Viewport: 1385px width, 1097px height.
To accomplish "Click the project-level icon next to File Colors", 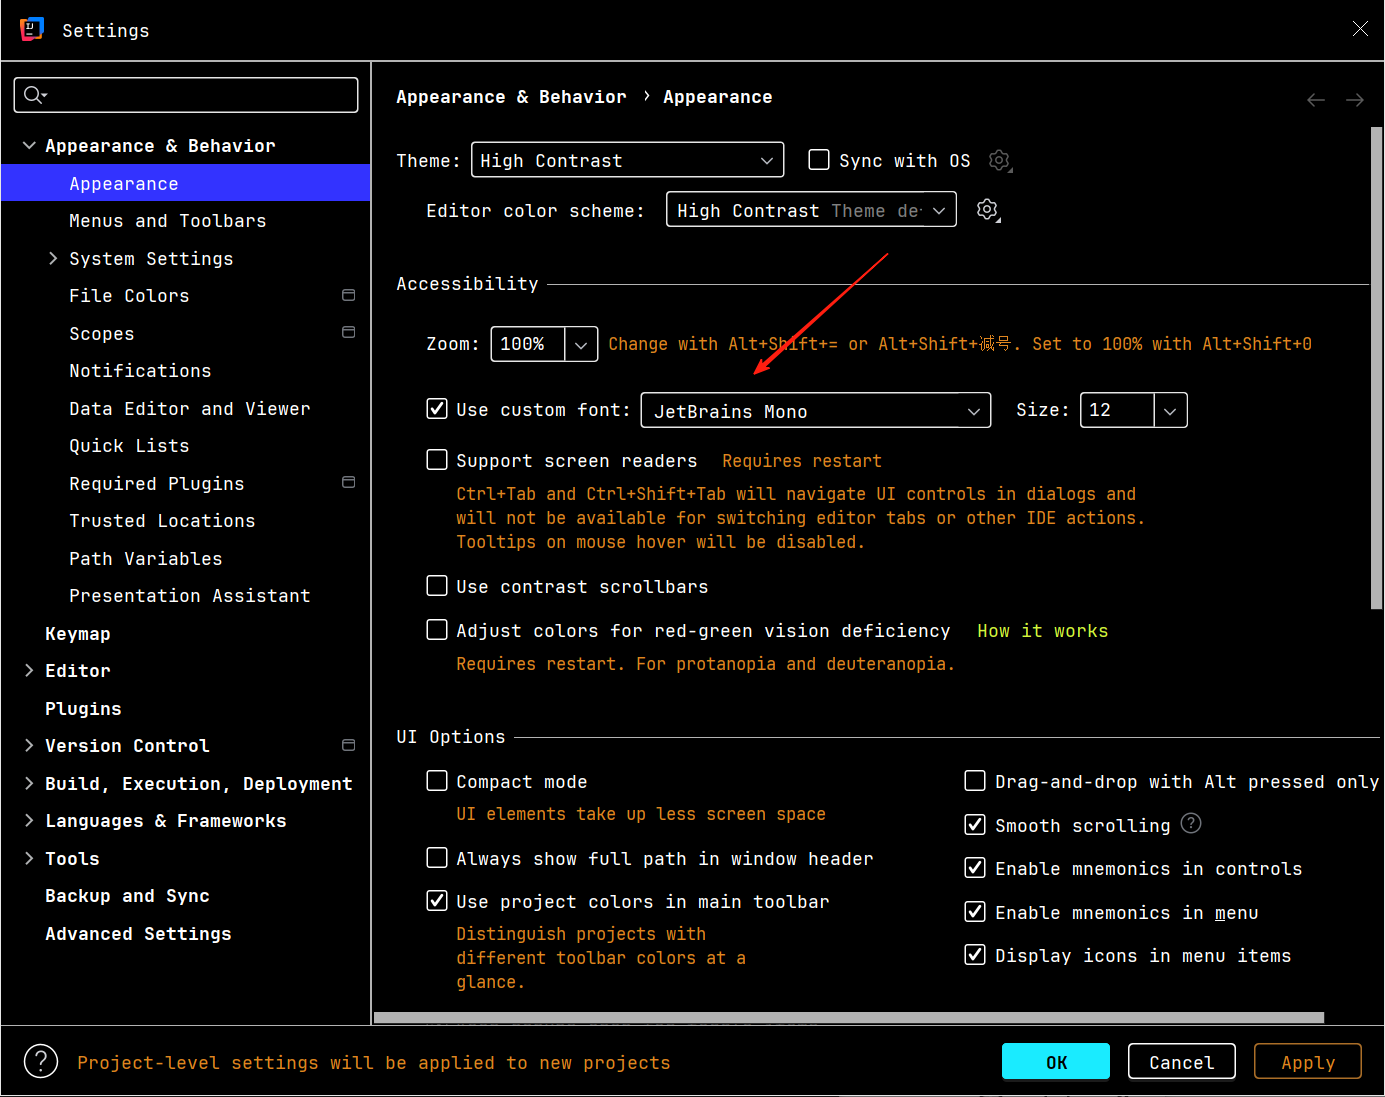I will (x=348, y=295).
